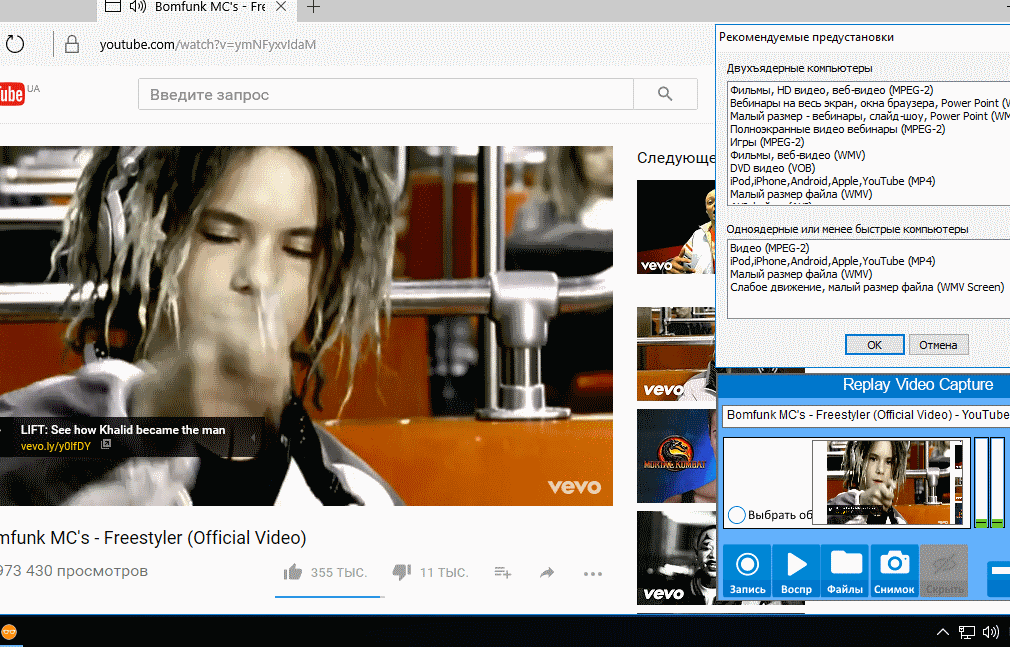Image resolution: width=1010 pixels, height=647 pixels.
Task: Select single-core Малый размер файла (WMV)
Action: [801, 274]
